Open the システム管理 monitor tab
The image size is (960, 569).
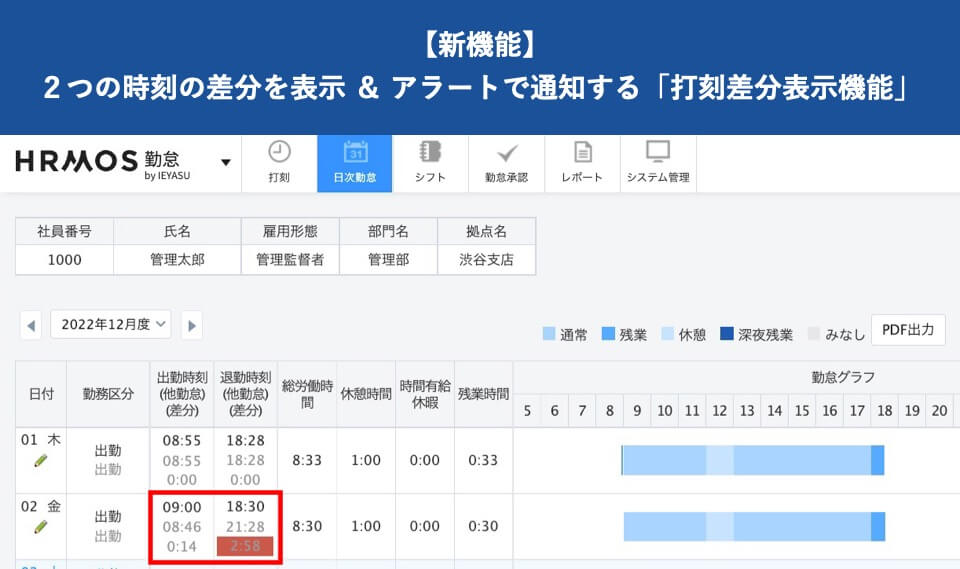point(658,164)
